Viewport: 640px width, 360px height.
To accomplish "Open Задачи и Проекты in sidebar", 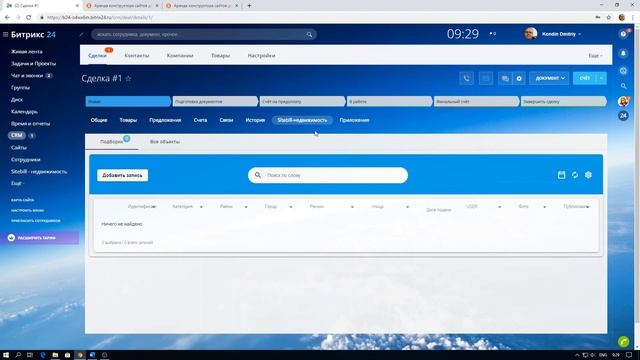I will pos(33,64).
